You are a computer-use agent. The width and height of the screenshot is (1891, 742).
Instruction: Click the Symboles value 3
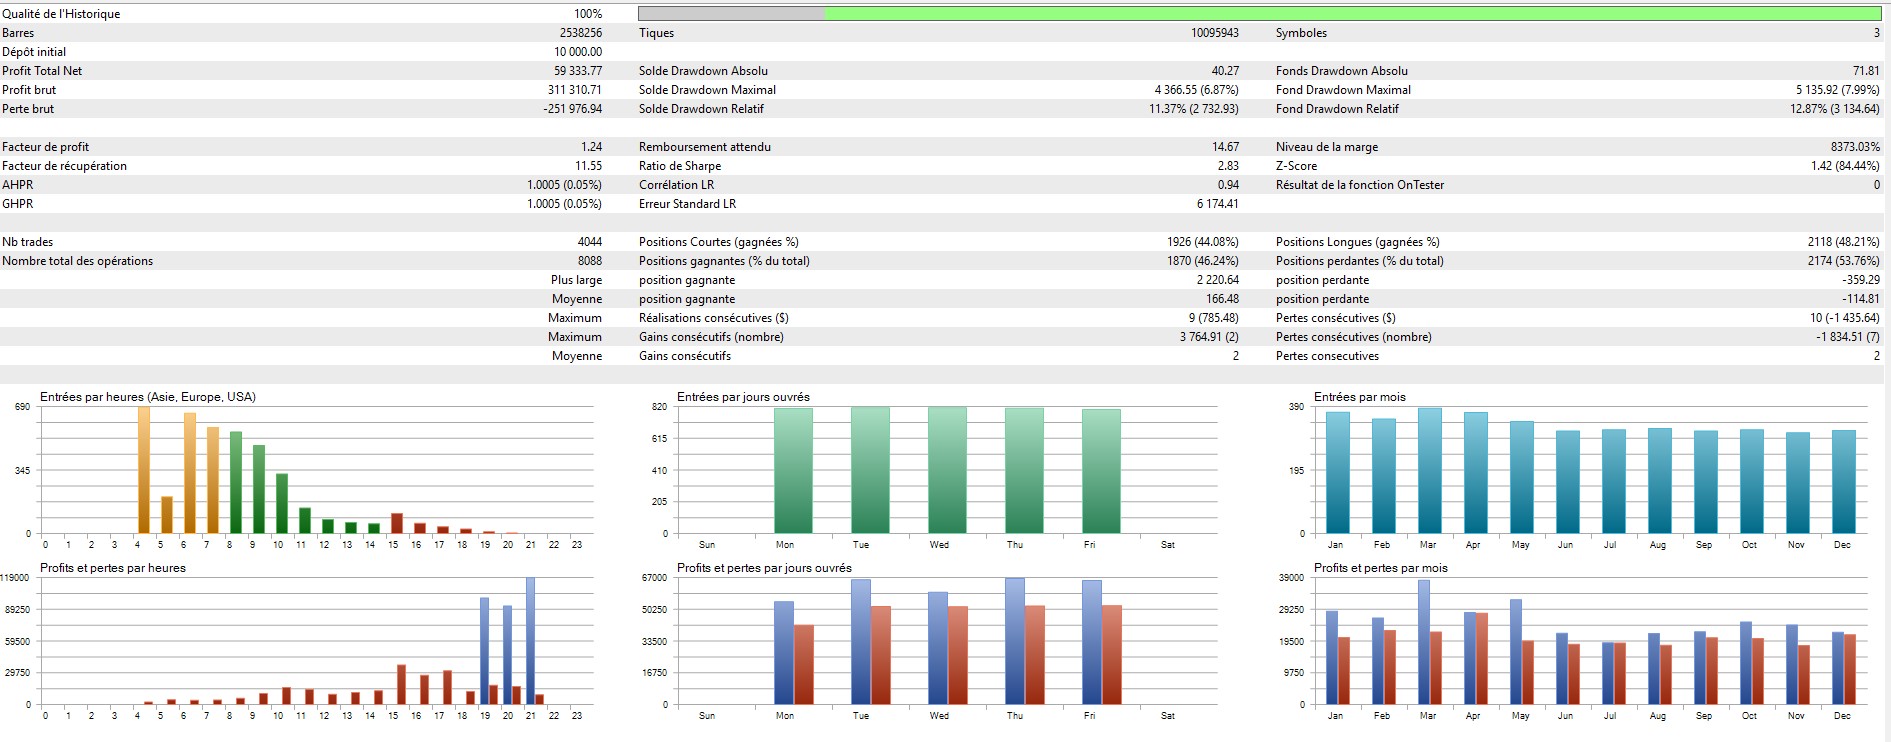click(1876, 33)
